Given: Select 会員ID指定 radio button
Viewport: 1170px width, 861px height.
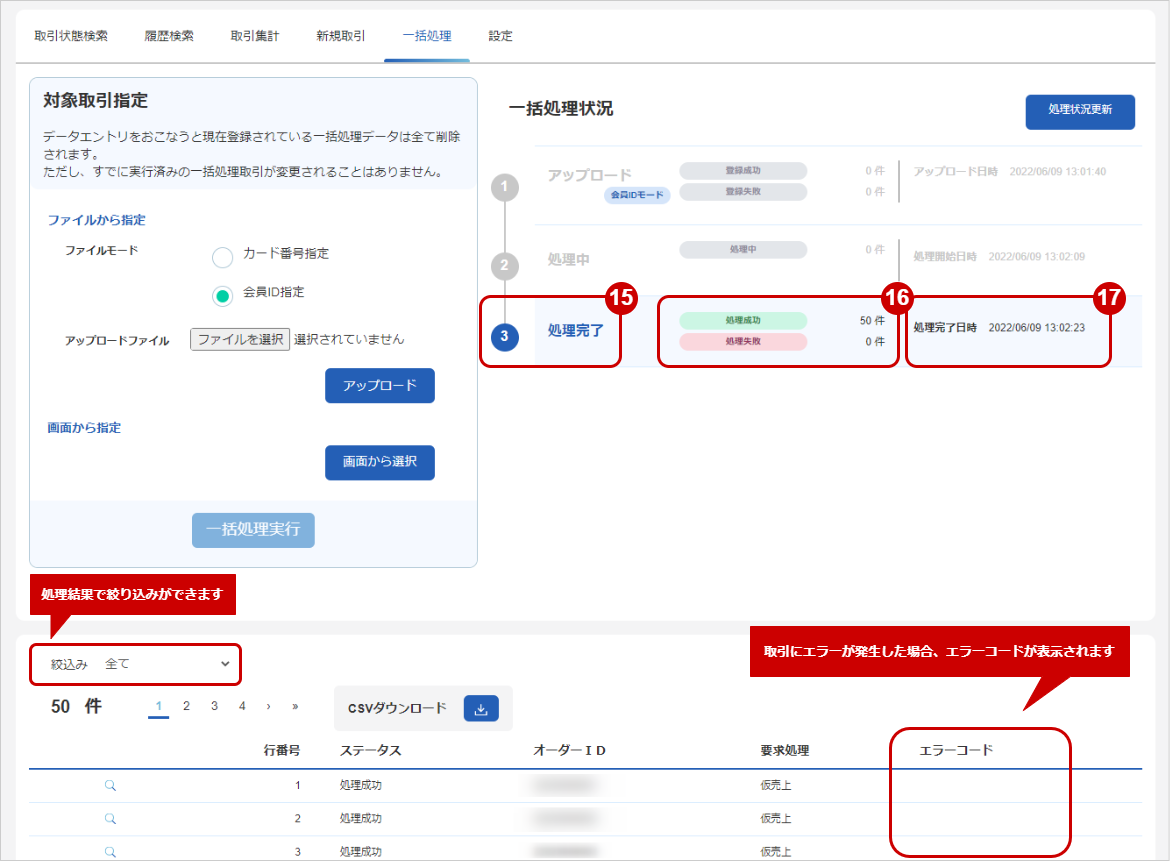Looking at the screenshot, I should [222, 296].
